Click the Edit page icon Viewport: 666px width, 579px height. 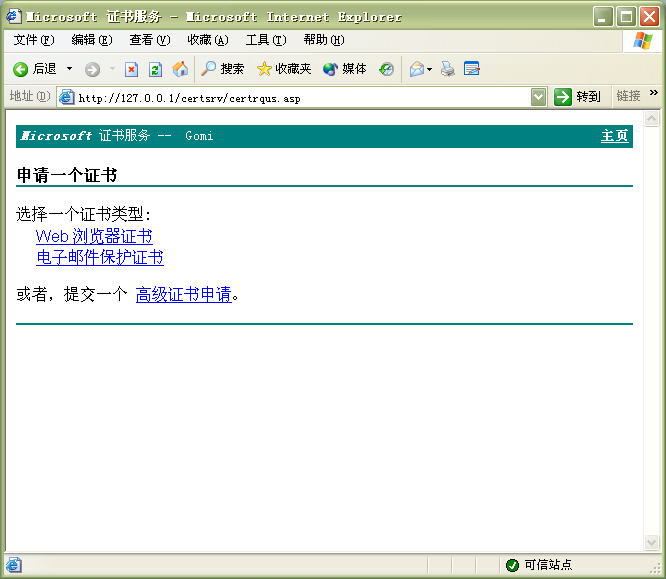point(471,69)
